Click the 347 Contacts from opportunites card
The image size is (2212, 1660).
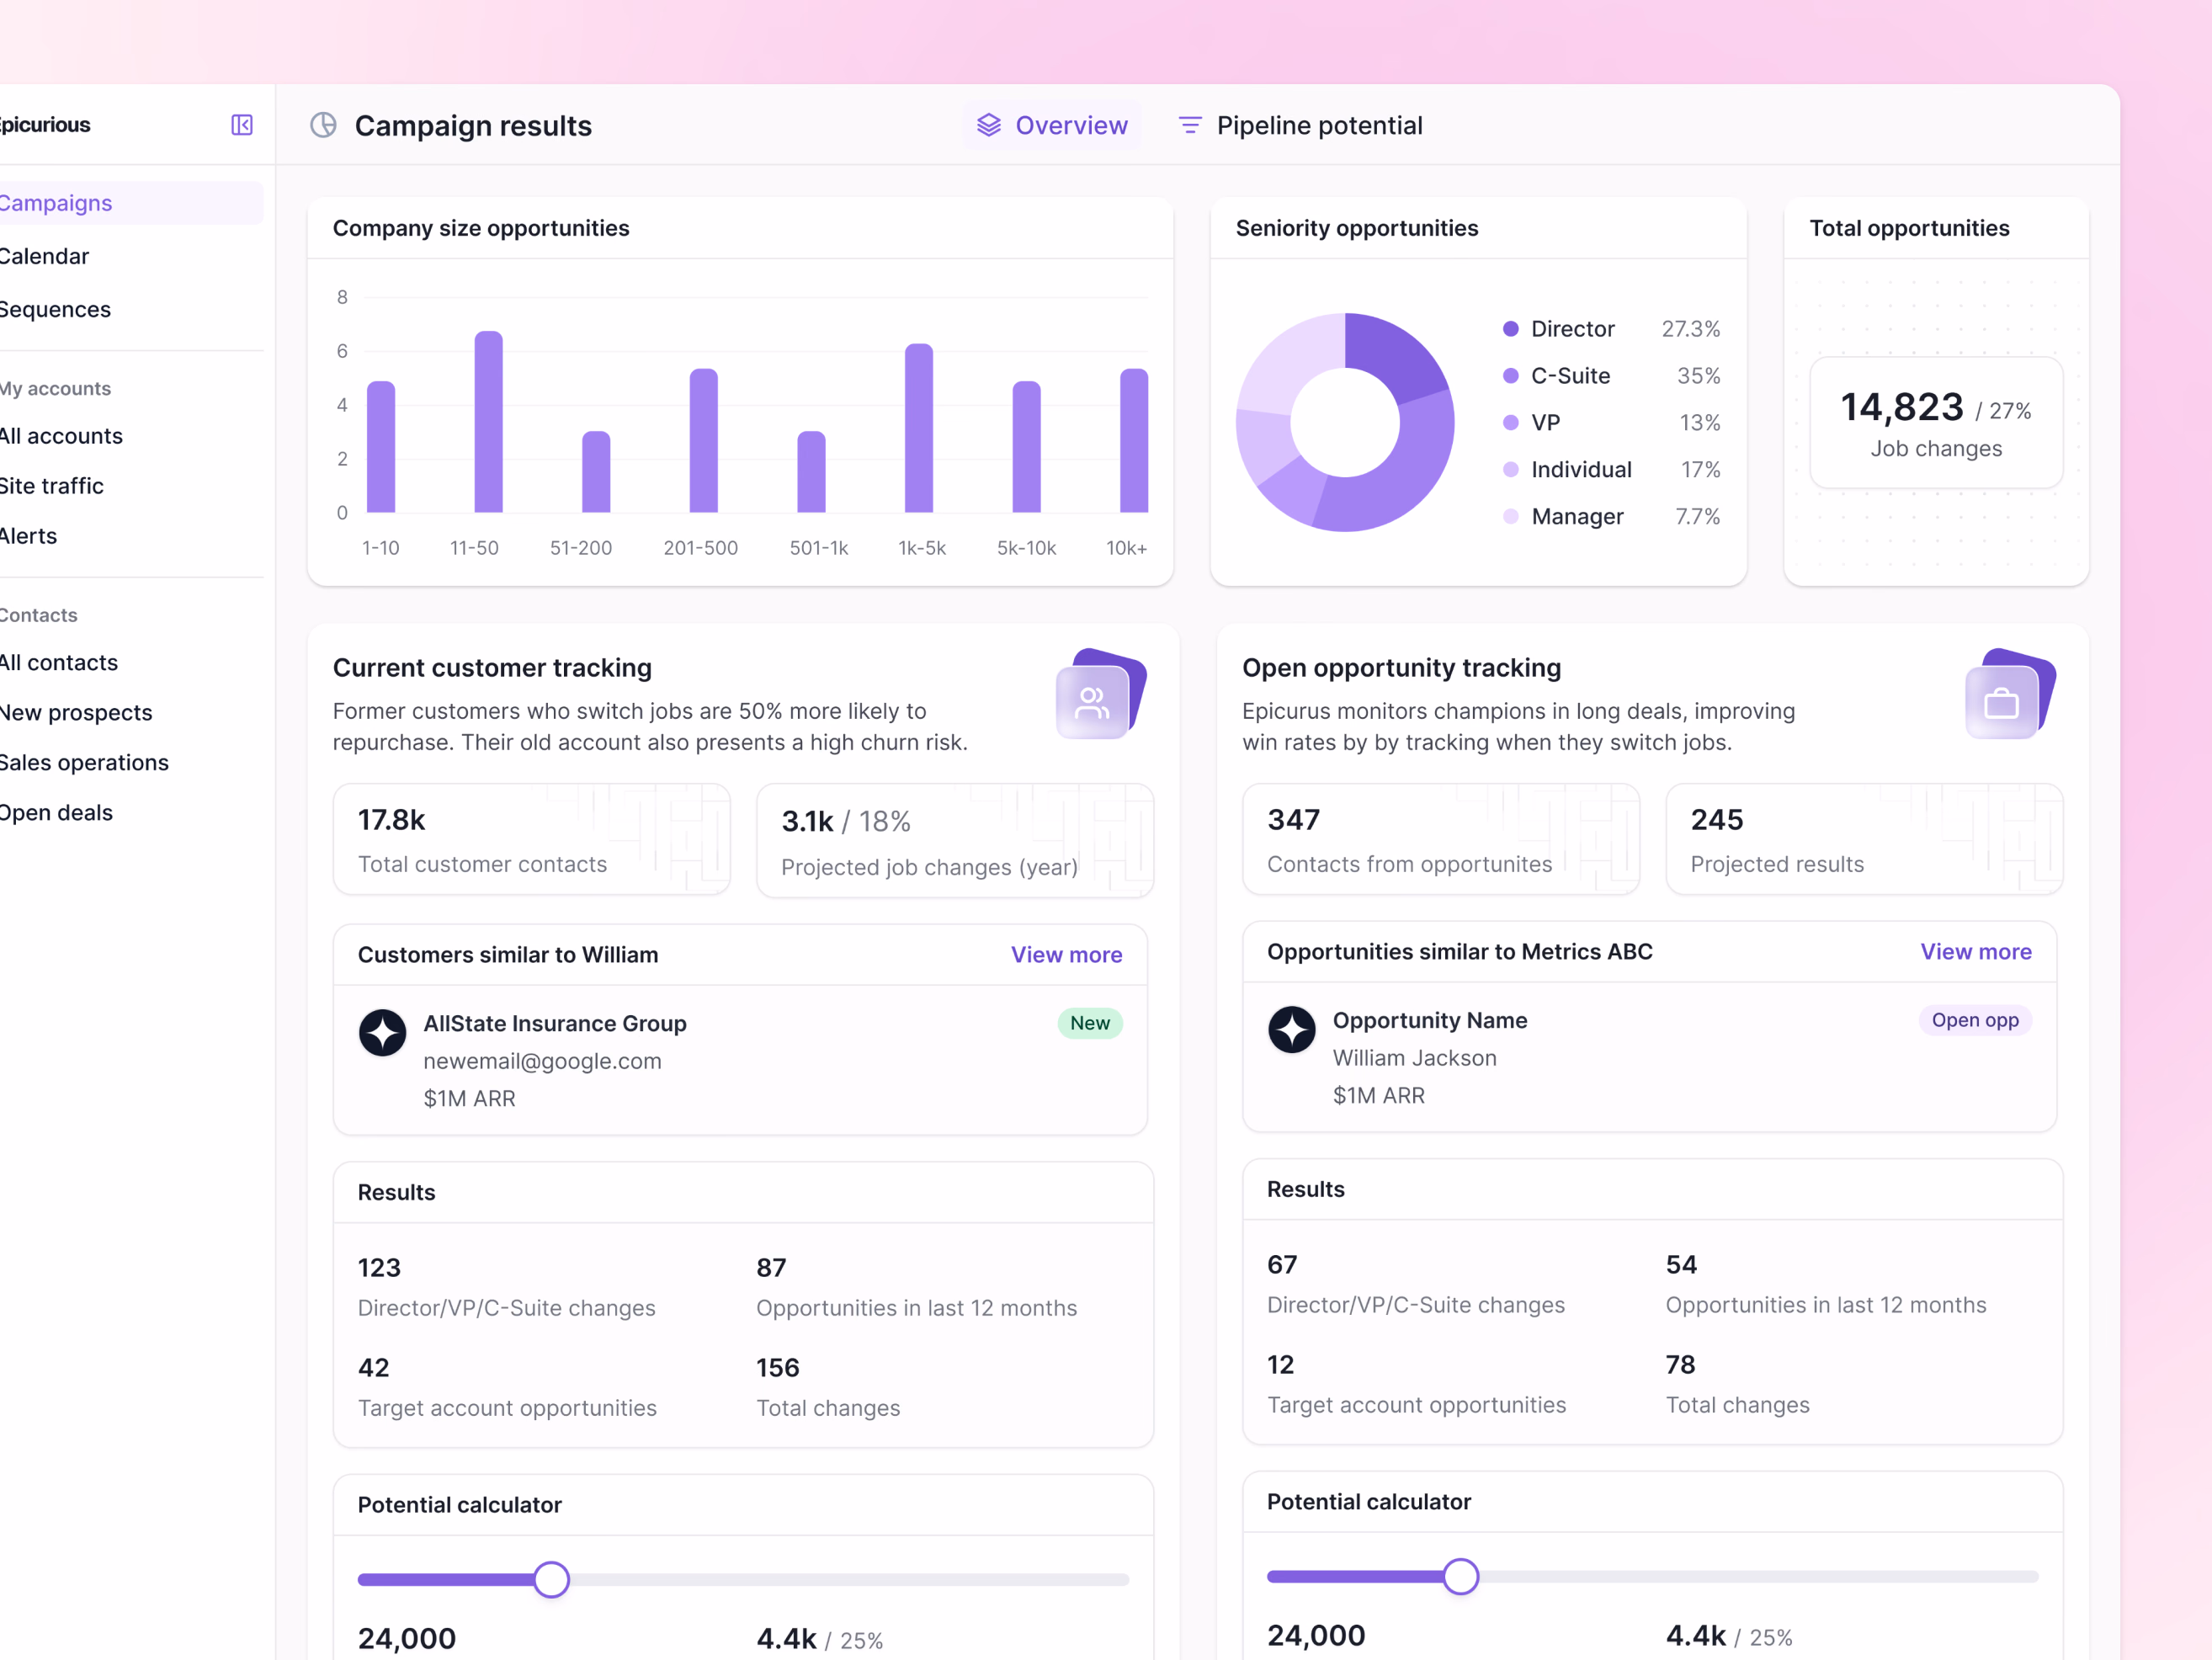pyautogui.click(x=1440, y=839)
